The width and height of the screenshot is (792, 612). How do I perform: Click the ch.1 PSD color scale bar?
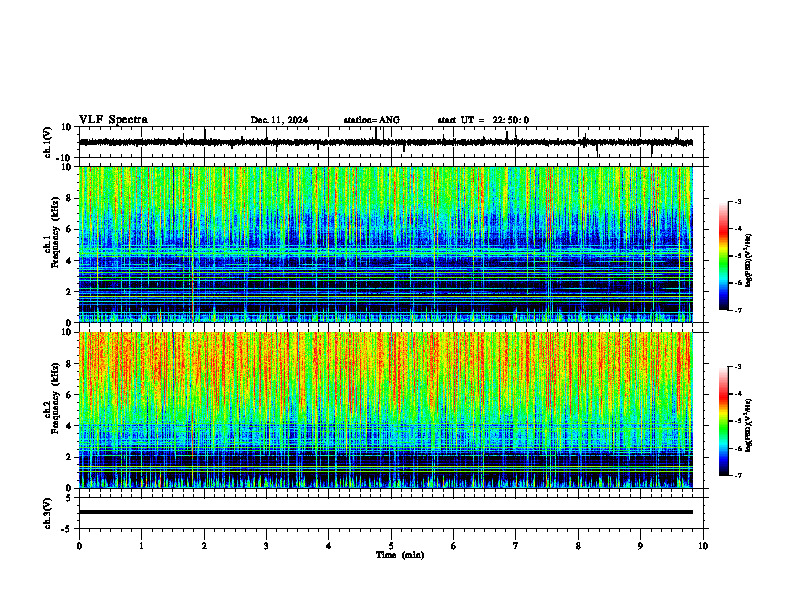[723, 256]
